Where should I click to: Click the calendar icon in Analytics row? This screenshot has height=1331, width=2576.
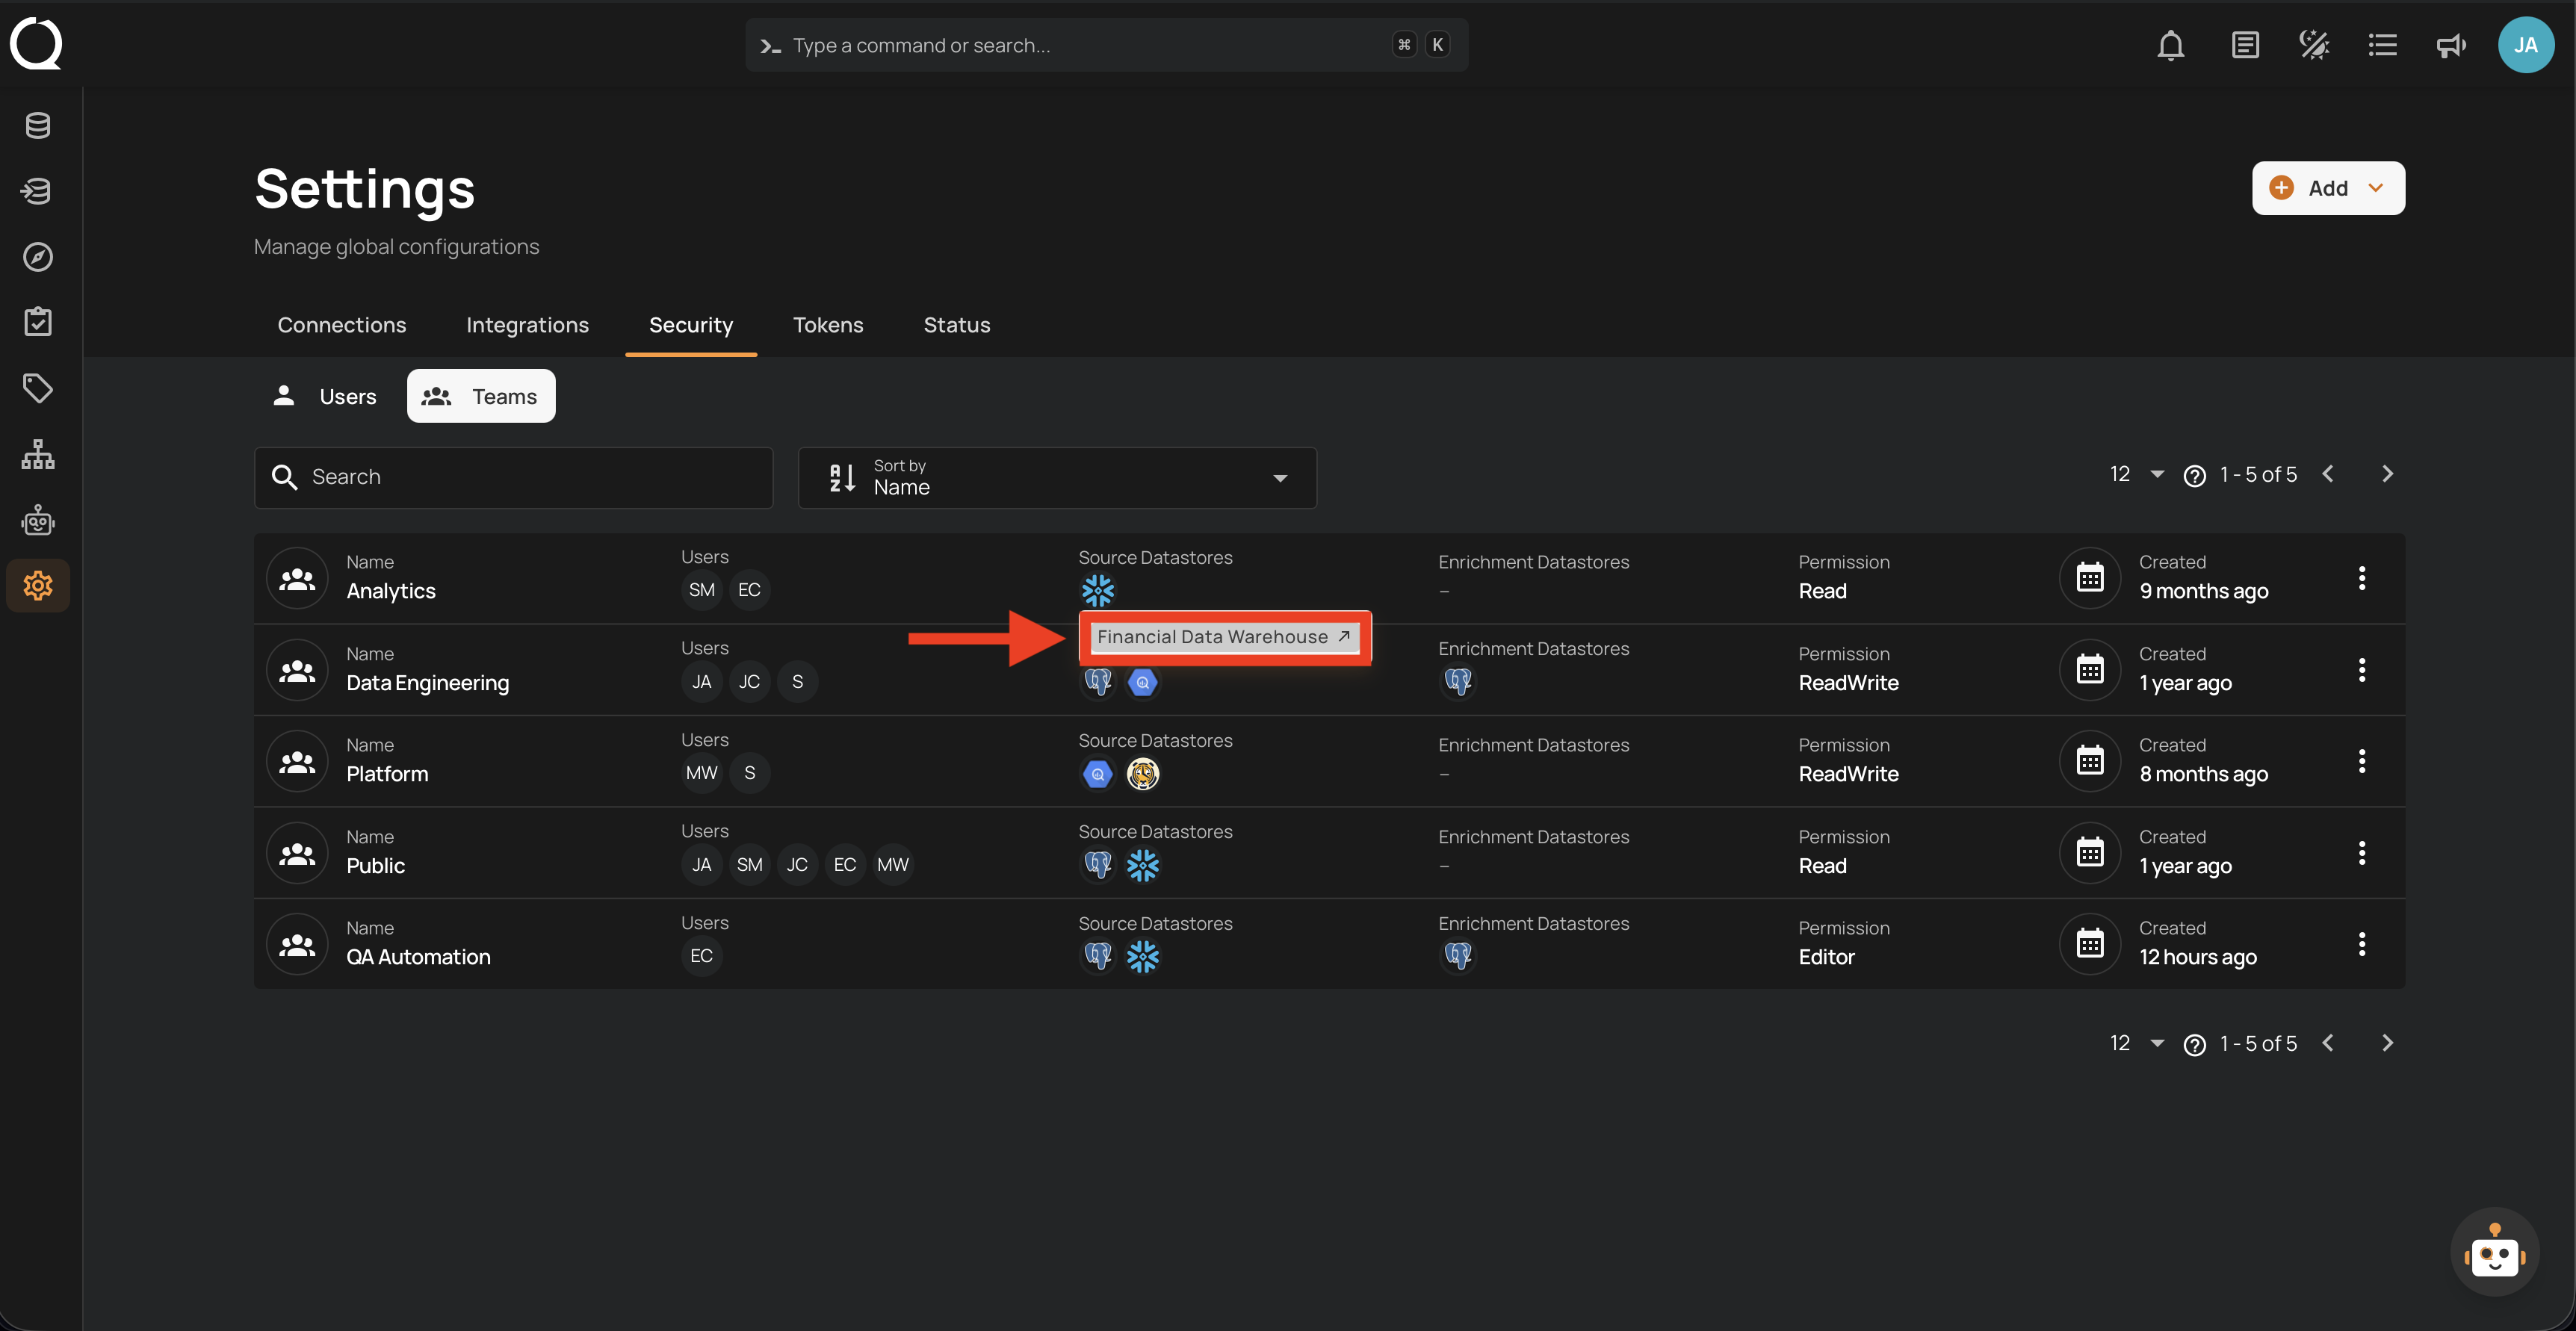tap(2090, 578)
